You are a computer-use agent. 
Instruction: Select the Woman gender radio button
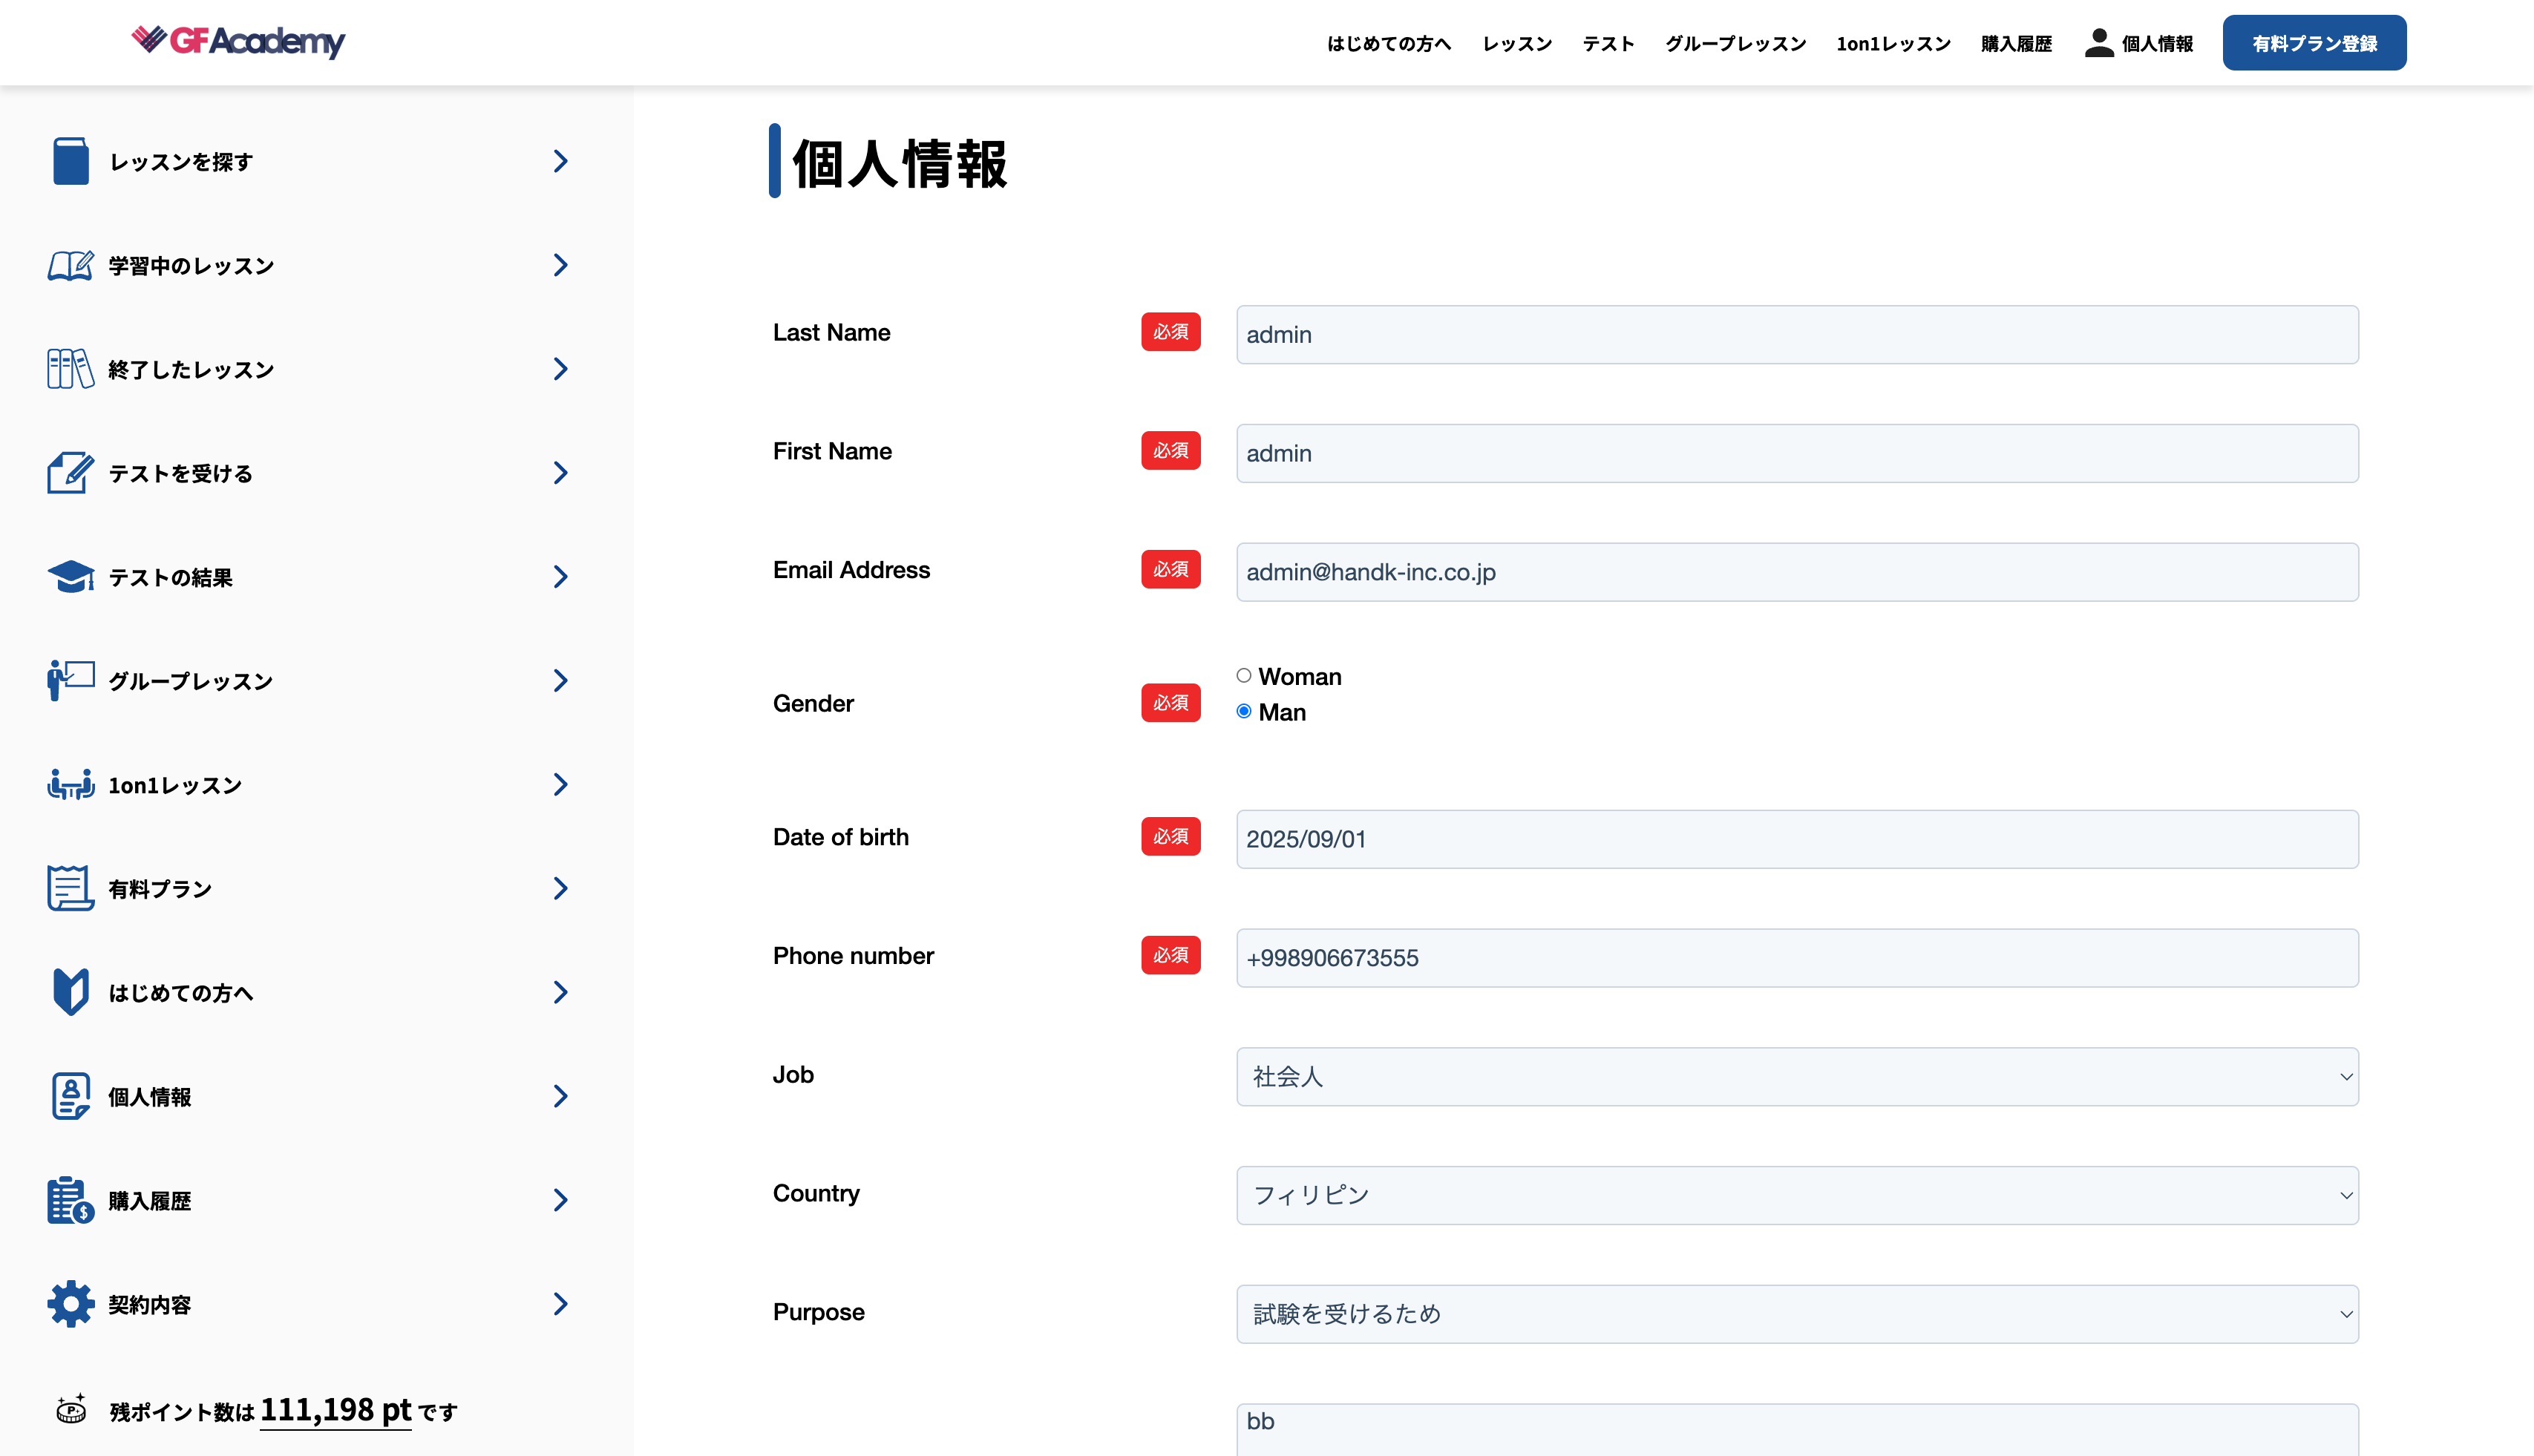coord(1244,675)
